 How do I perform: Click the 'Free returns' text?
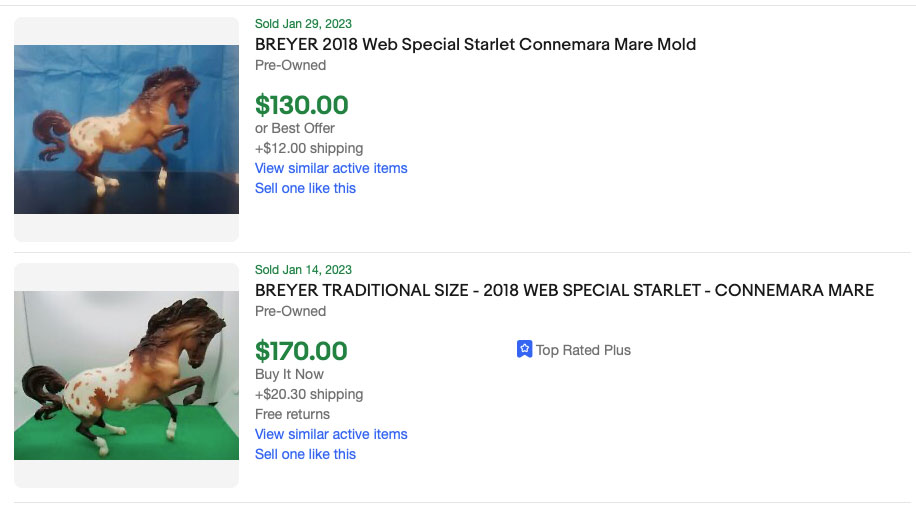tap(292, 414)
